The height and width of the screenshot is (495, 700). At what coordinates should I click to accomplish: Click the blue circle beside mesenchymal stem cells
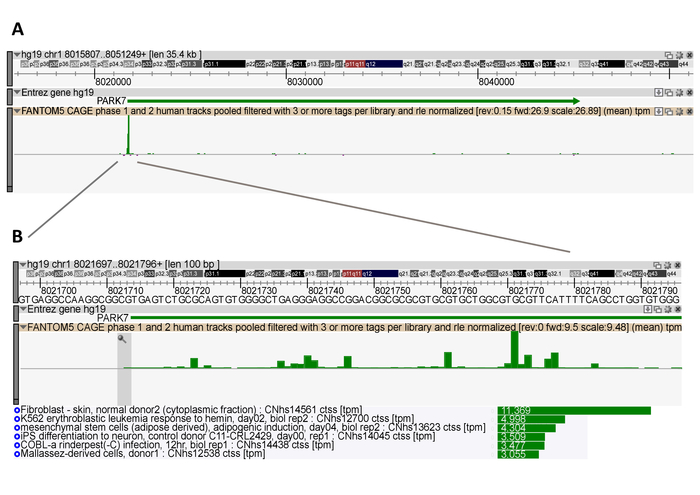(x=17, y=428)
